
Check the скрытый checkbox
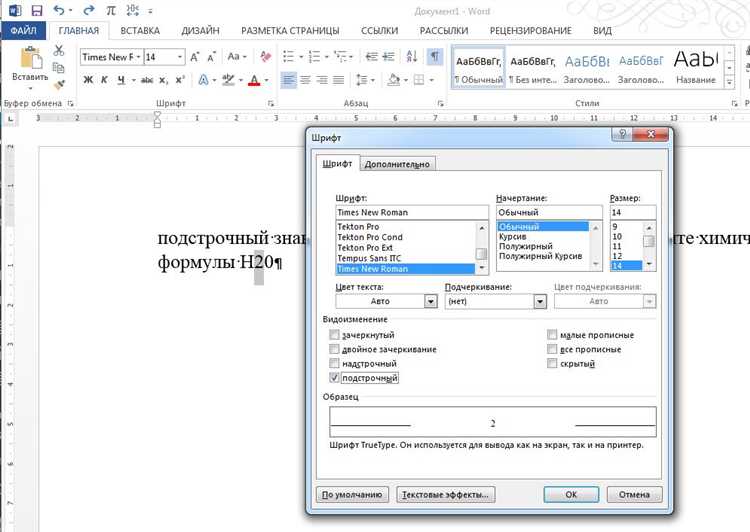[552, 364]
